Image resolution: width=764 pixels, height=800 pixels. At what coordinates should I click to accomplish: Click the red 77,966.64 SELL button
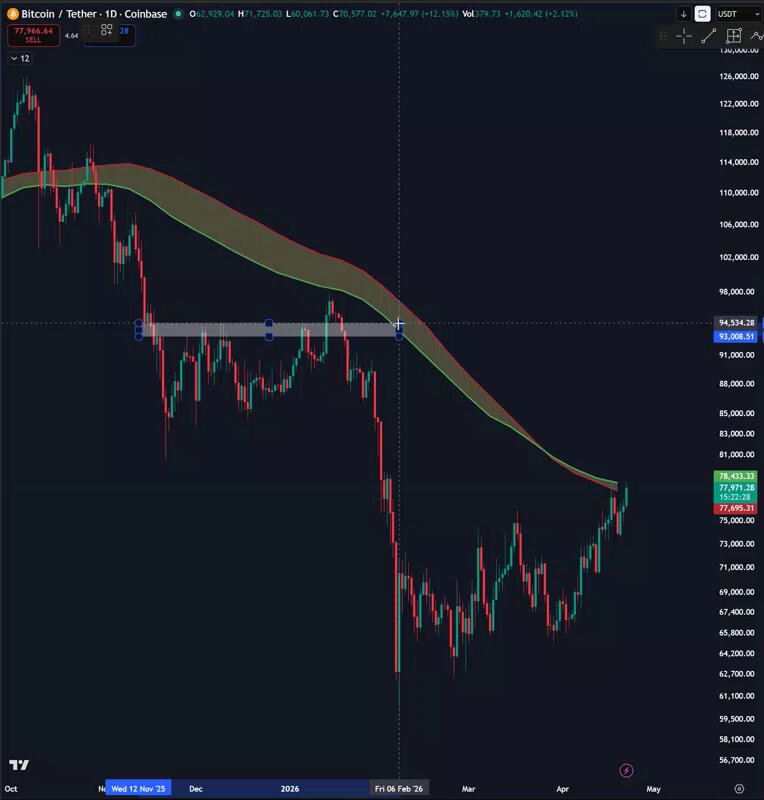pos(33,35)
